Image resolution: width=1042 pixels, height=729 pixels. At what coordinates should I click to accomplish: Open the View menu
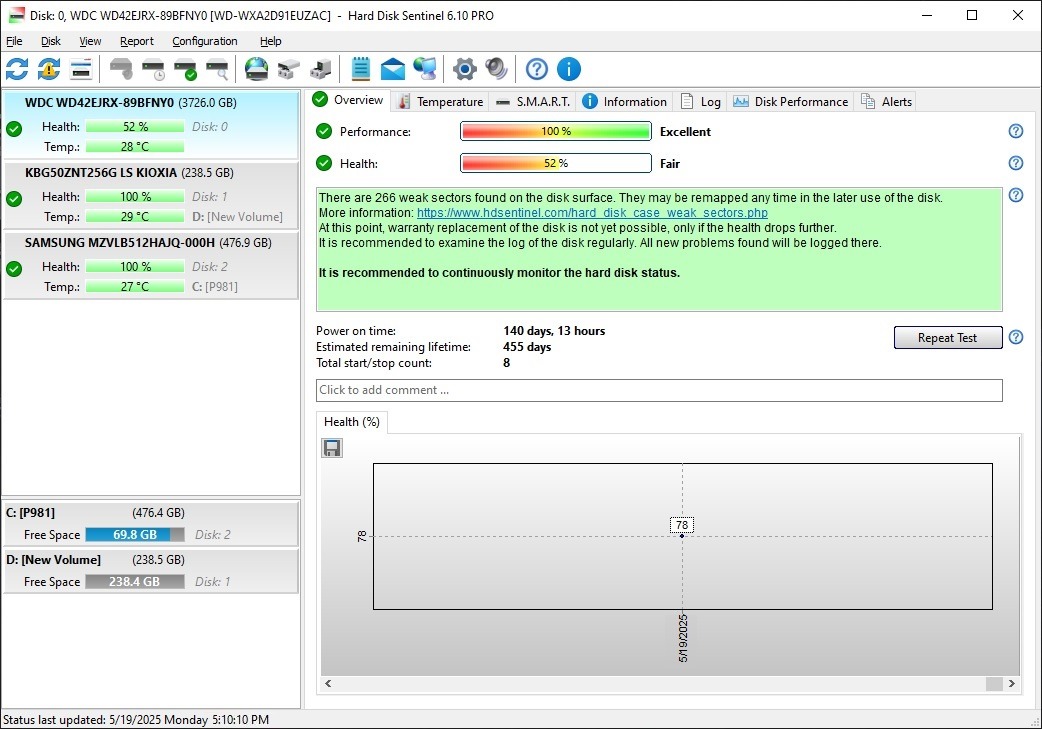(90, 41)
